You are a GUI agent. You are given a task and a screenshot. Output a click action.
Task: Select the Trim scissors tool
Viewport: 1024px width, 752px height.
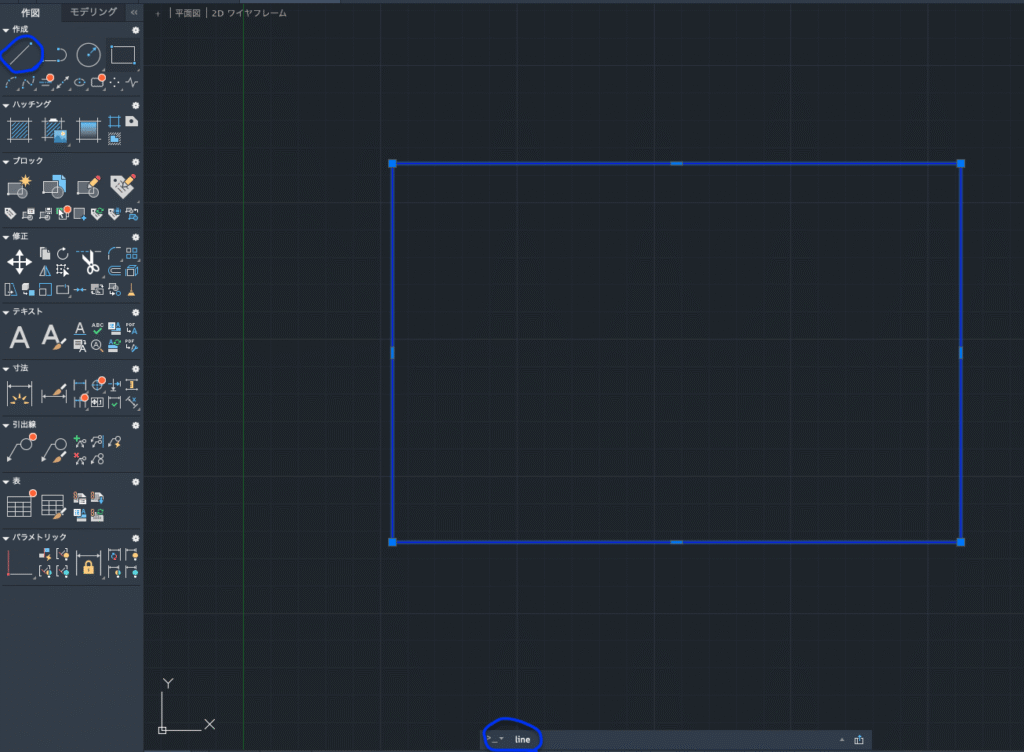[x=89, y=263]
